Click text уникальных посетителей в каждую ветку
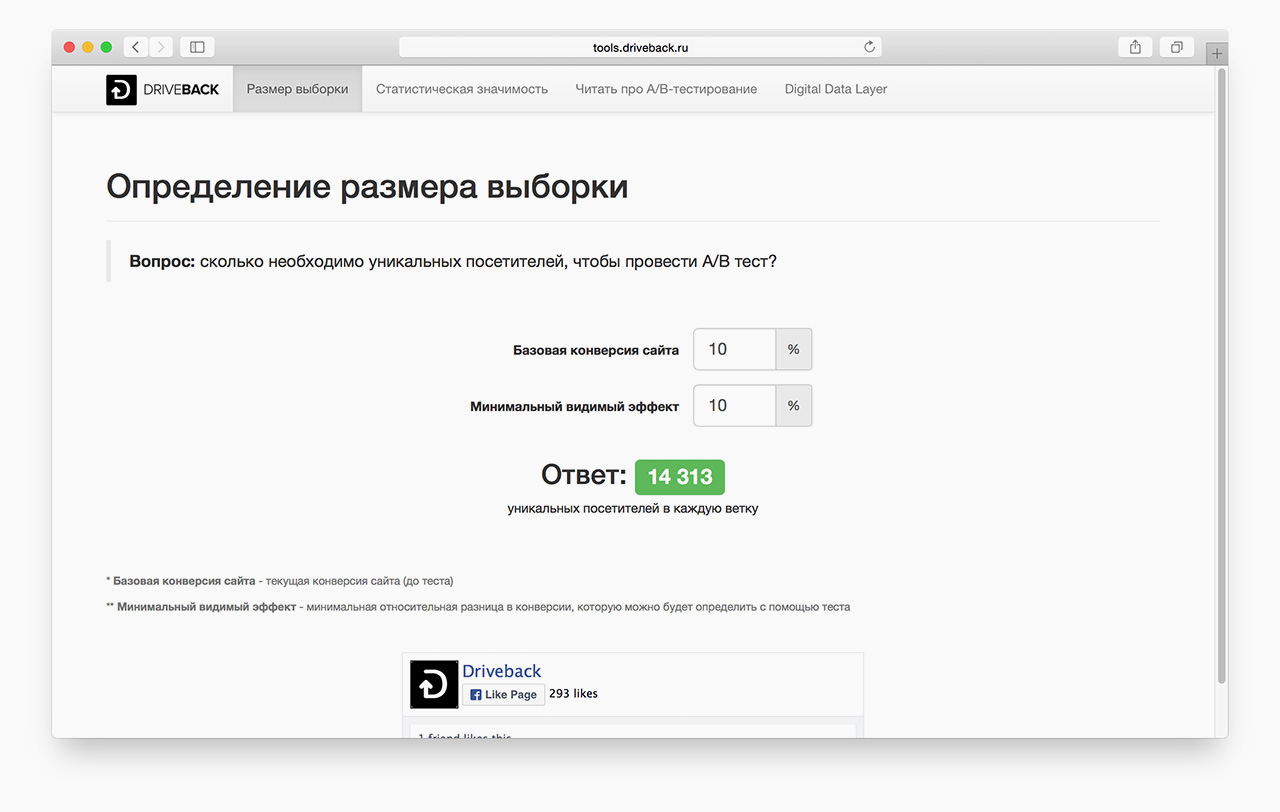The width and height of the screenshot is (1280, 812). coord(633,509)
